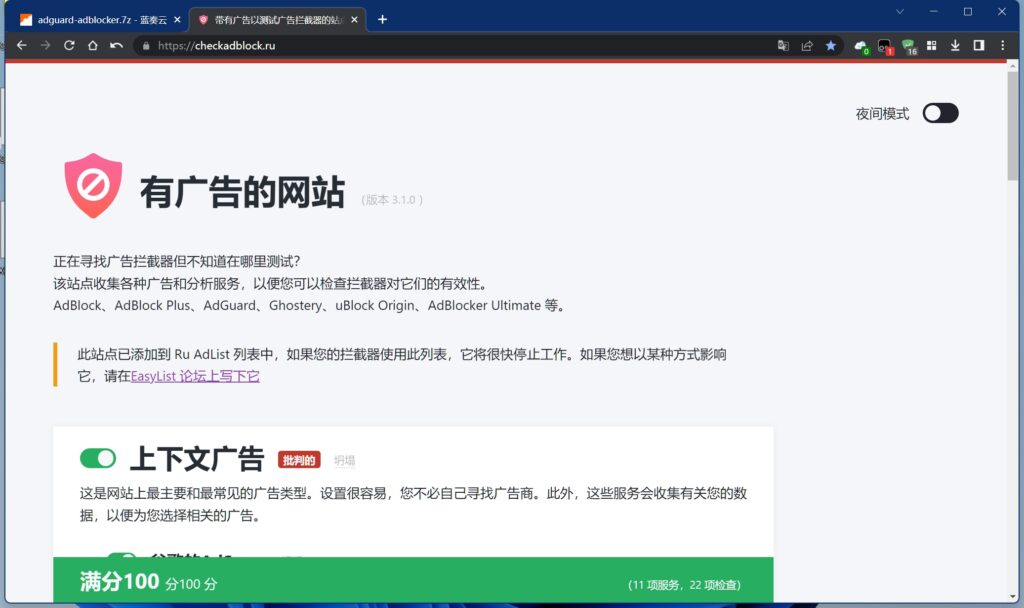Click the 夜间模式 label

click(x=882, y=114)
